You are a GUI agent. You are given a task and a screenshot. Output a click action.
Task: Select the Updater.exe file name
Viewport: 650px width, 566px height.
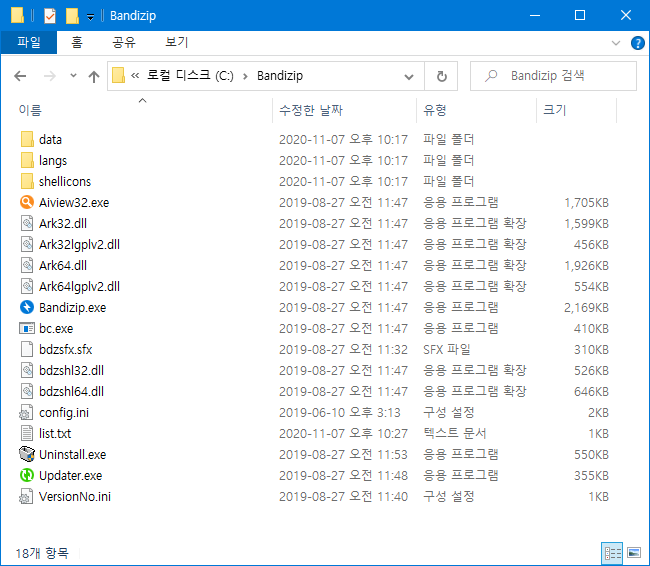[x=70, y=476]
